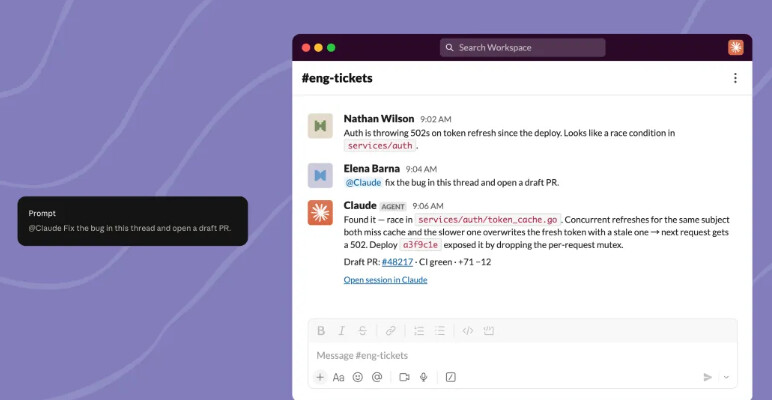Click the insert link chain icon
The width and height of the screenshot is (772, 400).
coord(390,331)
